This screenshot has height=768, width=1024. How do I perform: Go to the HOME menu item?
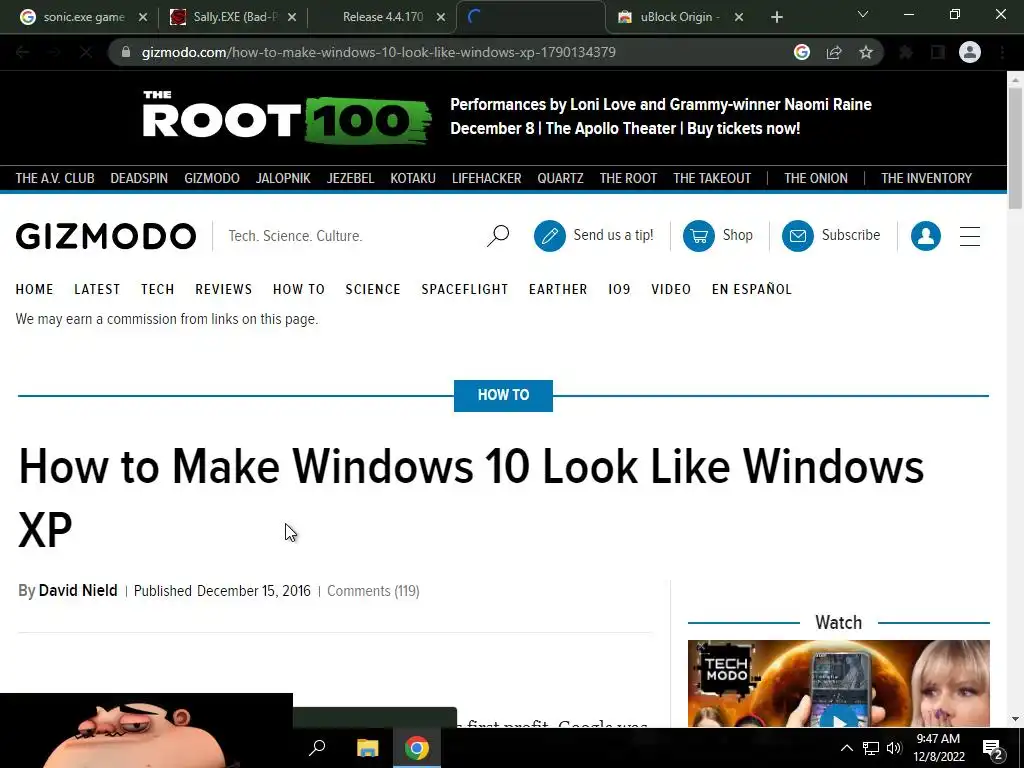(x=35, y=289)
